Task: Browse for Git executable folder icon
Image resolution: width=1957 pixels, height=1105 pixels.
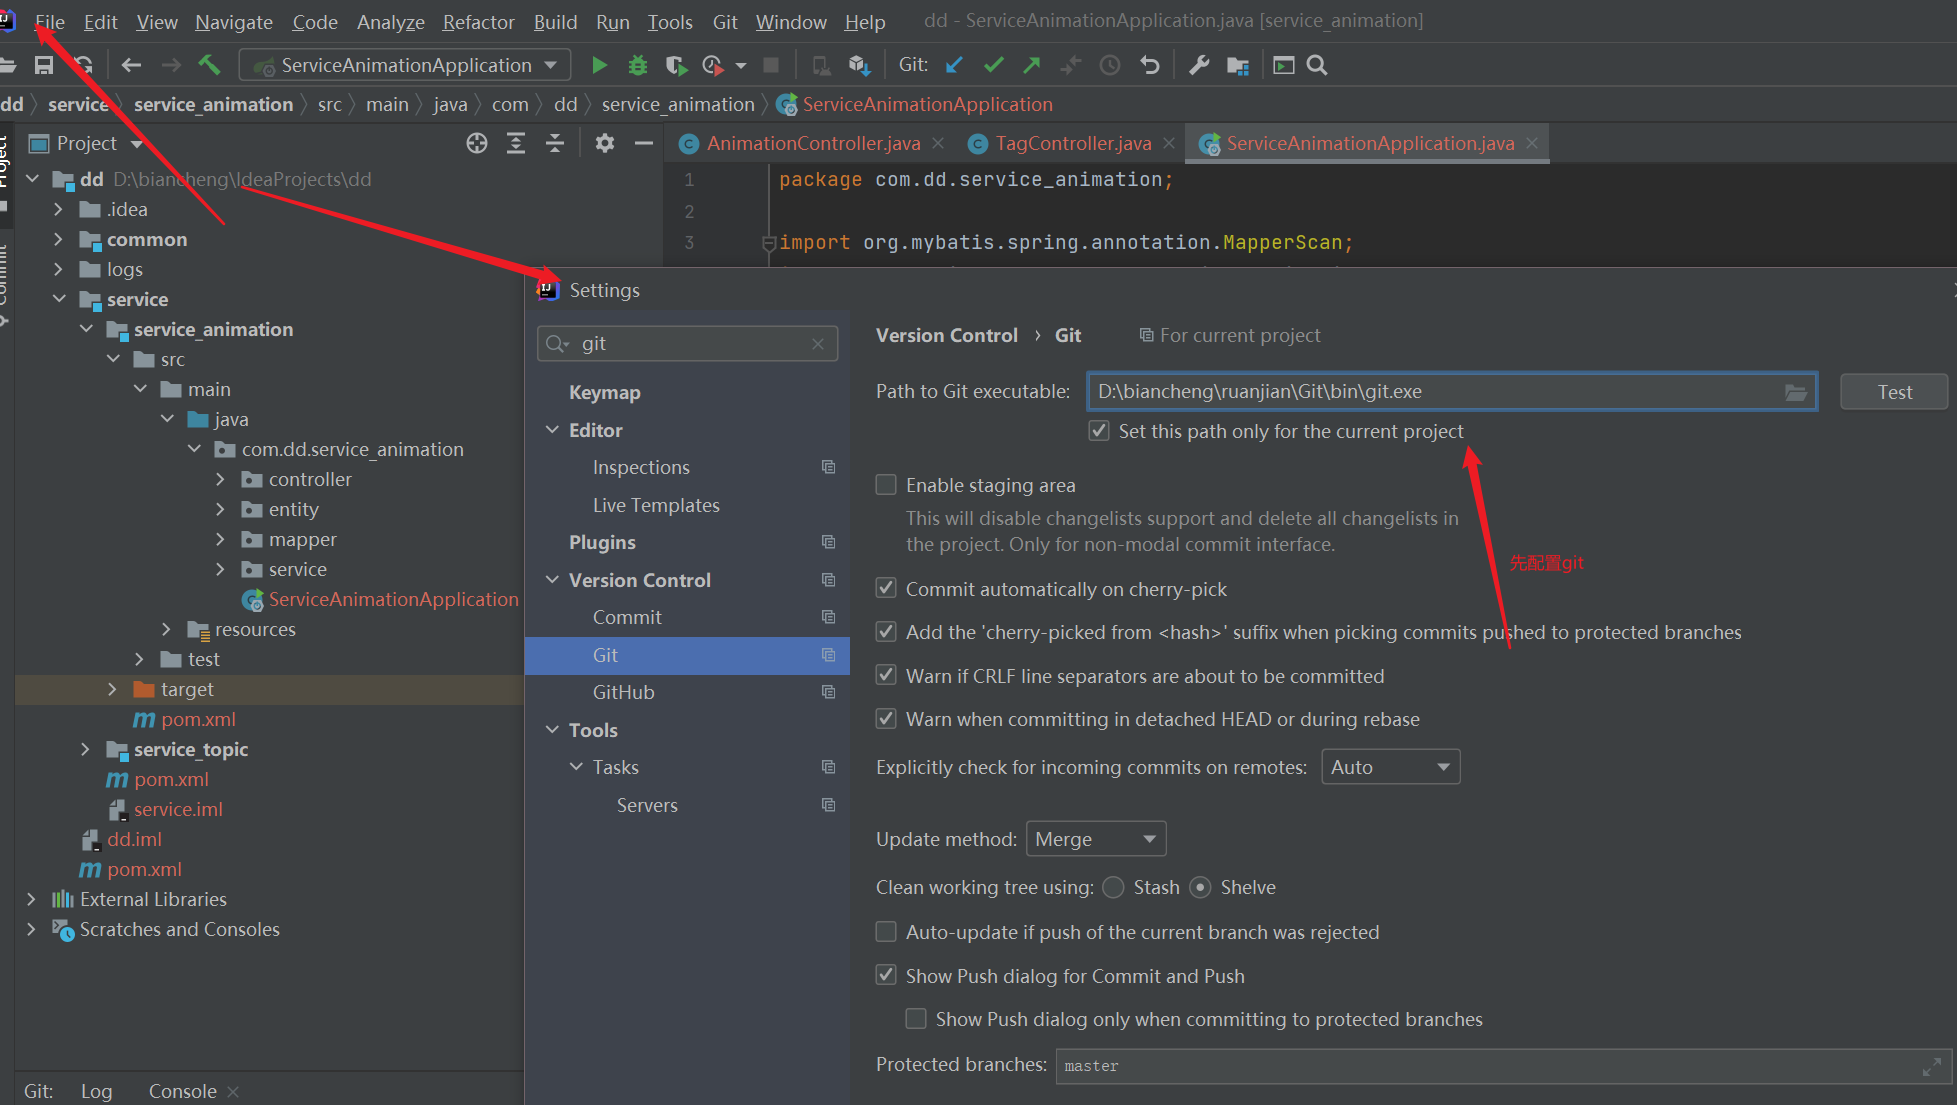Action: (1796, 392)
